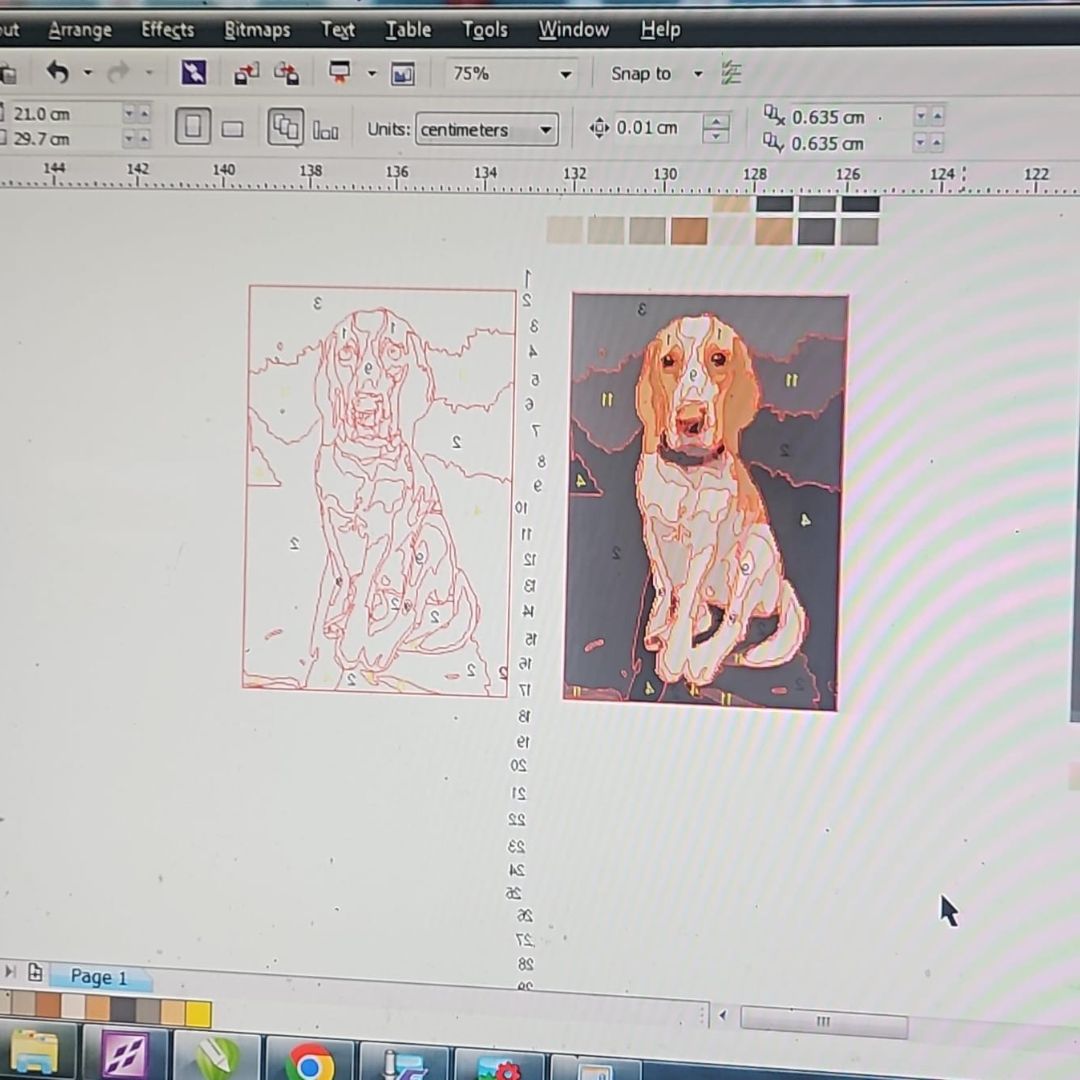
Task: Click the Export icon
Action: point(287,73)
